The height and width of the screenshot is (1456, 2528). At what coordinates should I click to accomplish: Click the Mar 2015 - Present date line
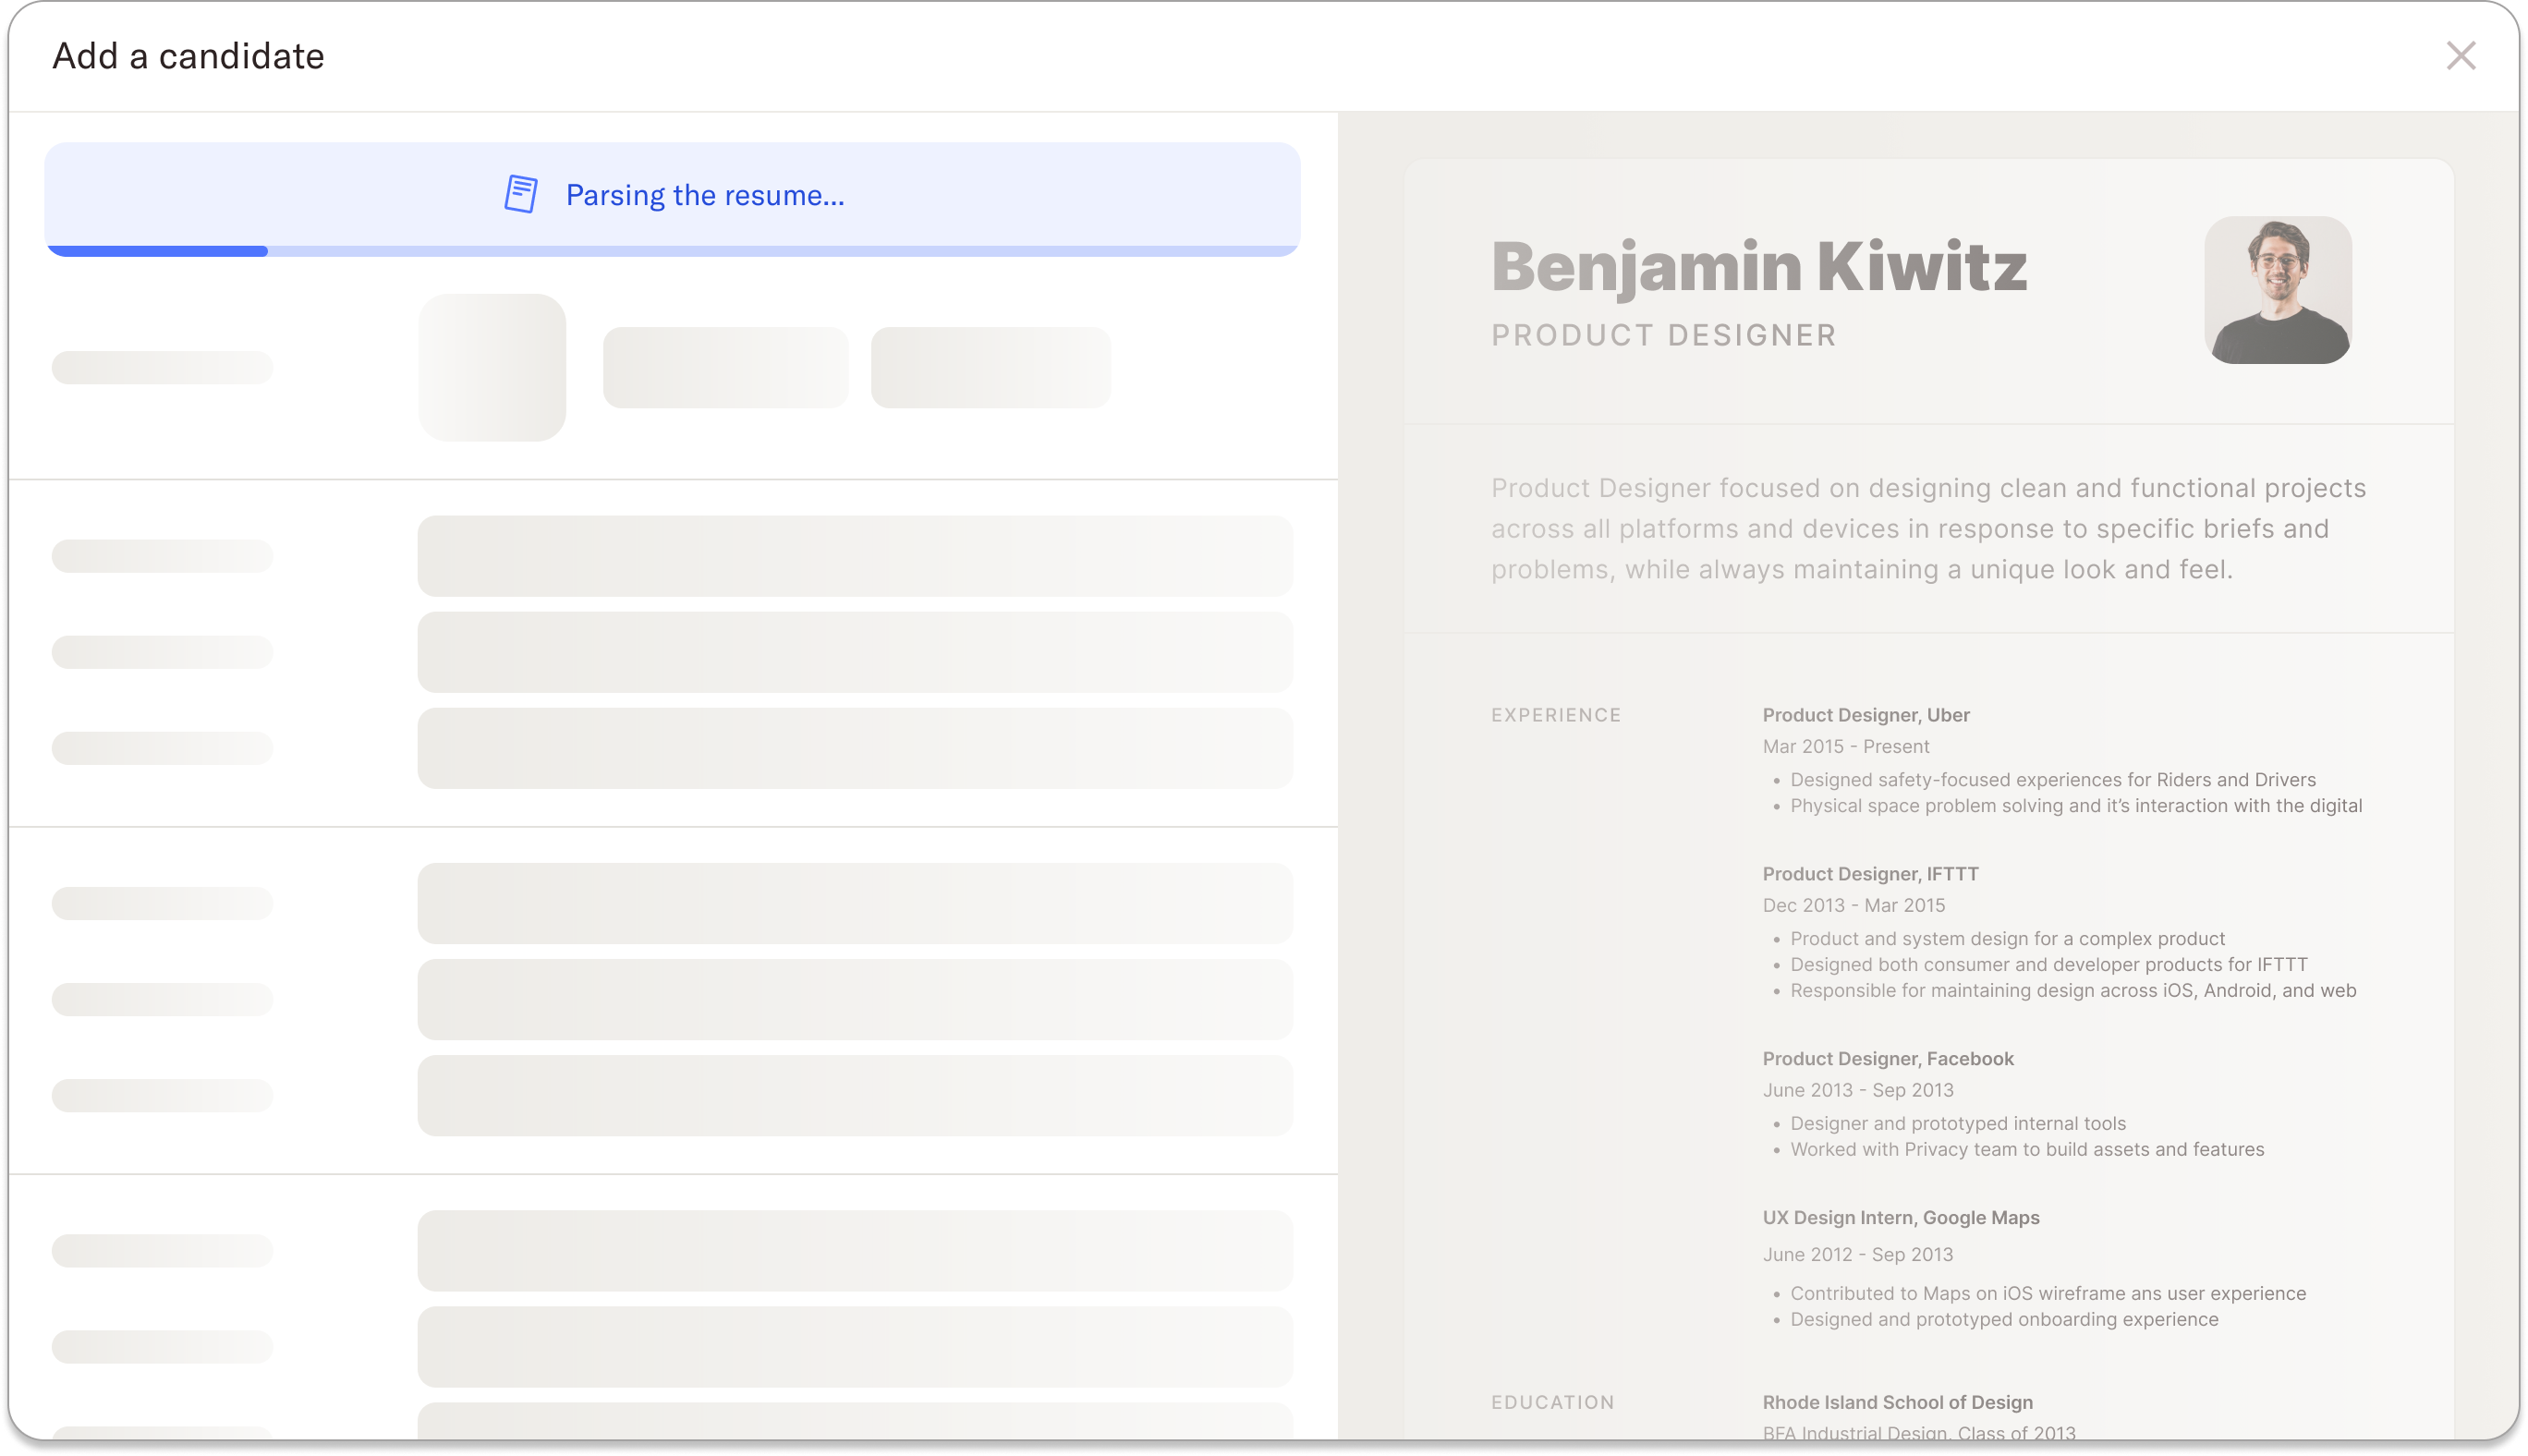pyautogui.click(x=1845, y=746)
